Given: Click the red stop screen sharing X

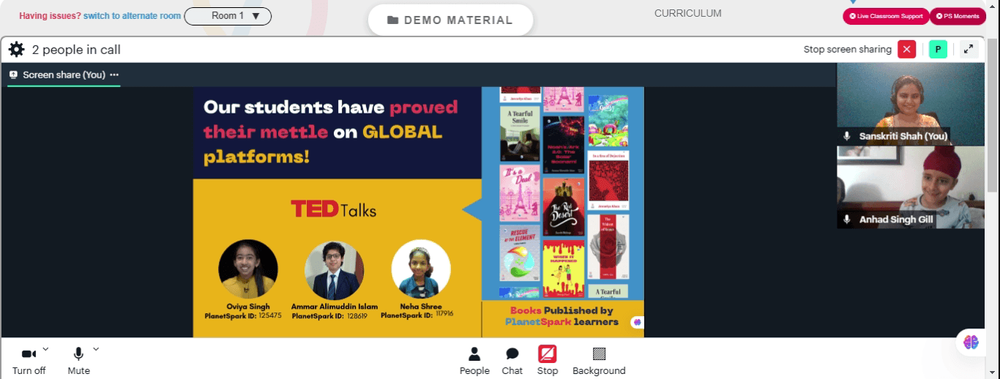Looking at the screenshot, I should [906, 49].
